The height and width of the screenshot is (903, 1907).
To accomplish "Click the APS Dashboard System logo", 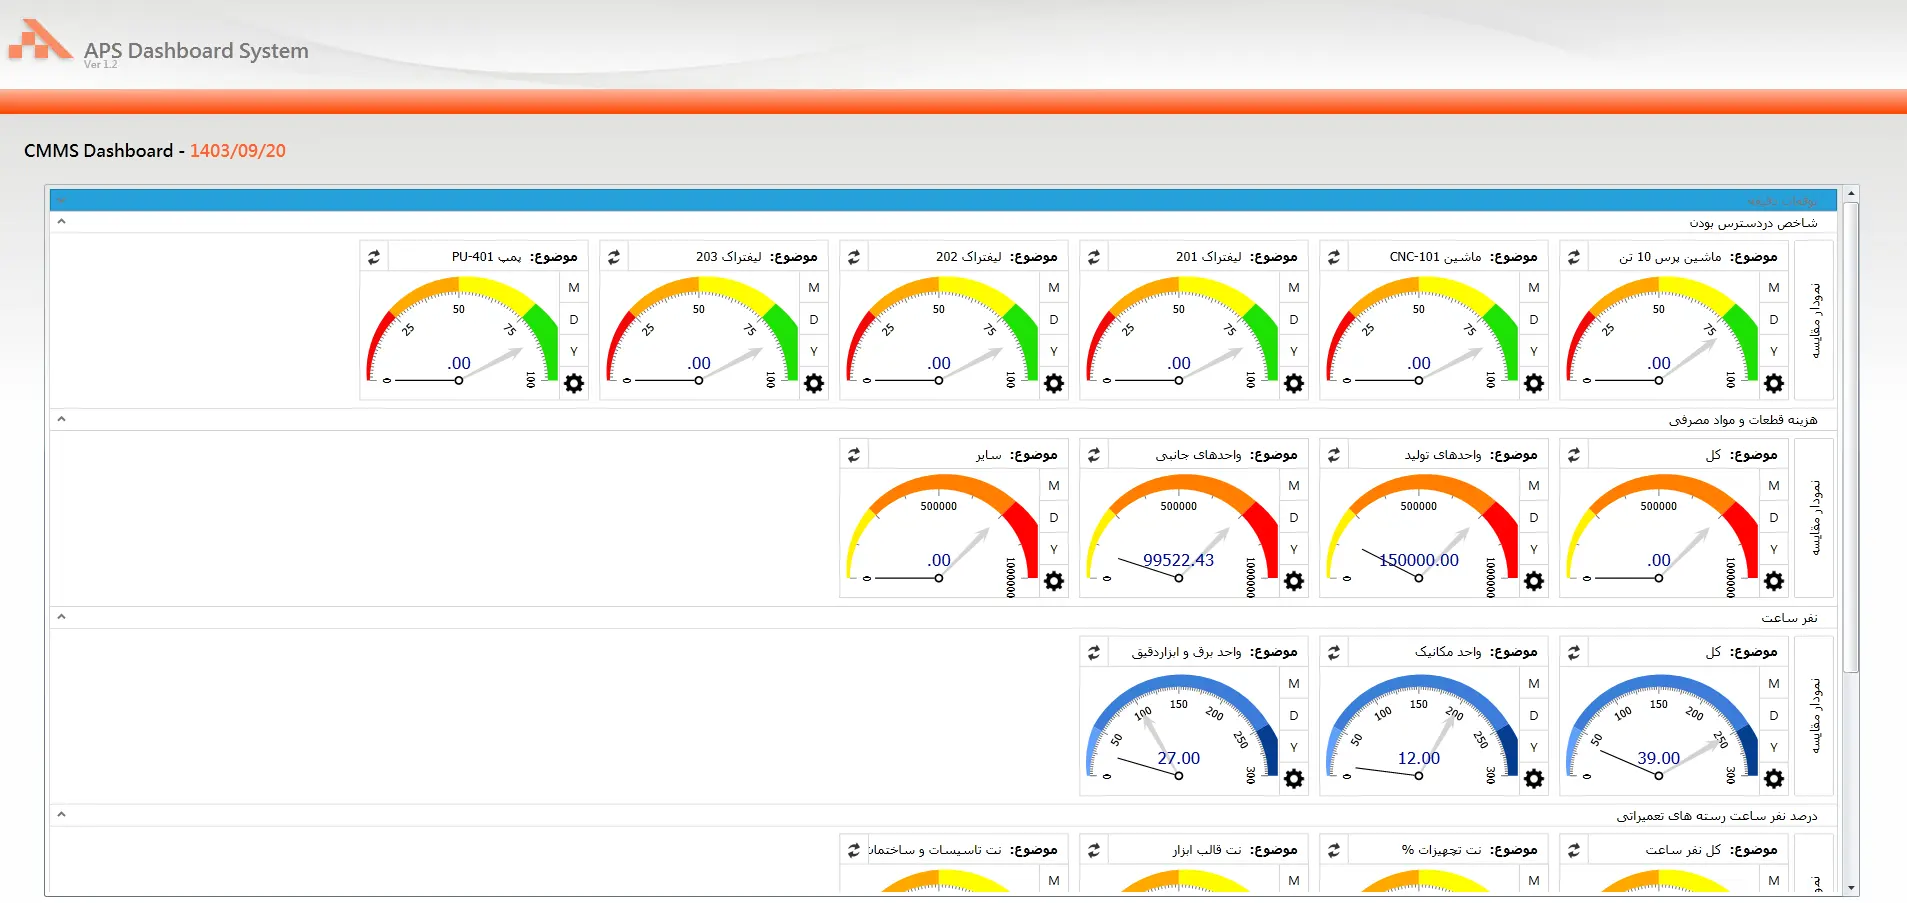I will point(40,42).
